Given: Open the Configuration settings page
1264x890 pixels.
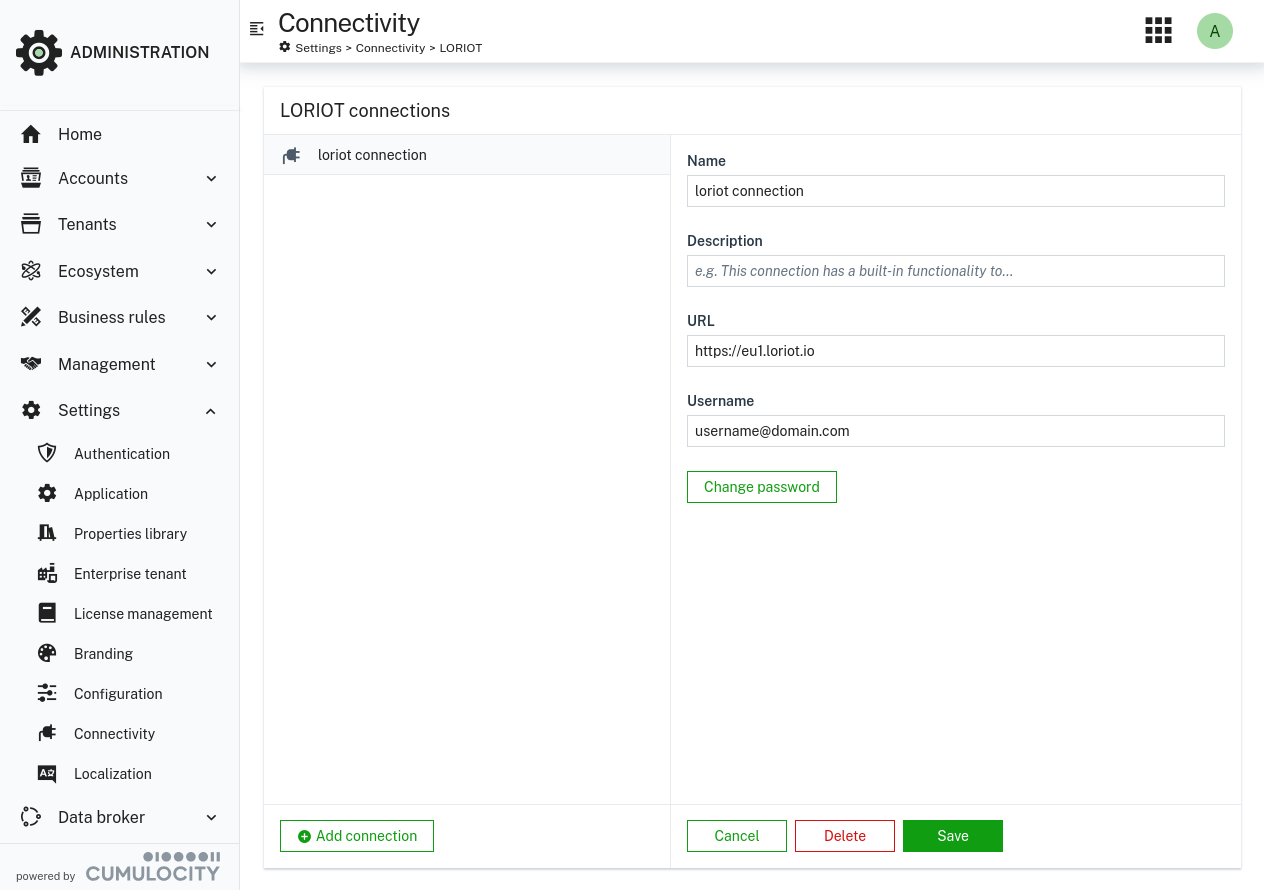Looking at the screenshot, I should click(x=118, y=693).
